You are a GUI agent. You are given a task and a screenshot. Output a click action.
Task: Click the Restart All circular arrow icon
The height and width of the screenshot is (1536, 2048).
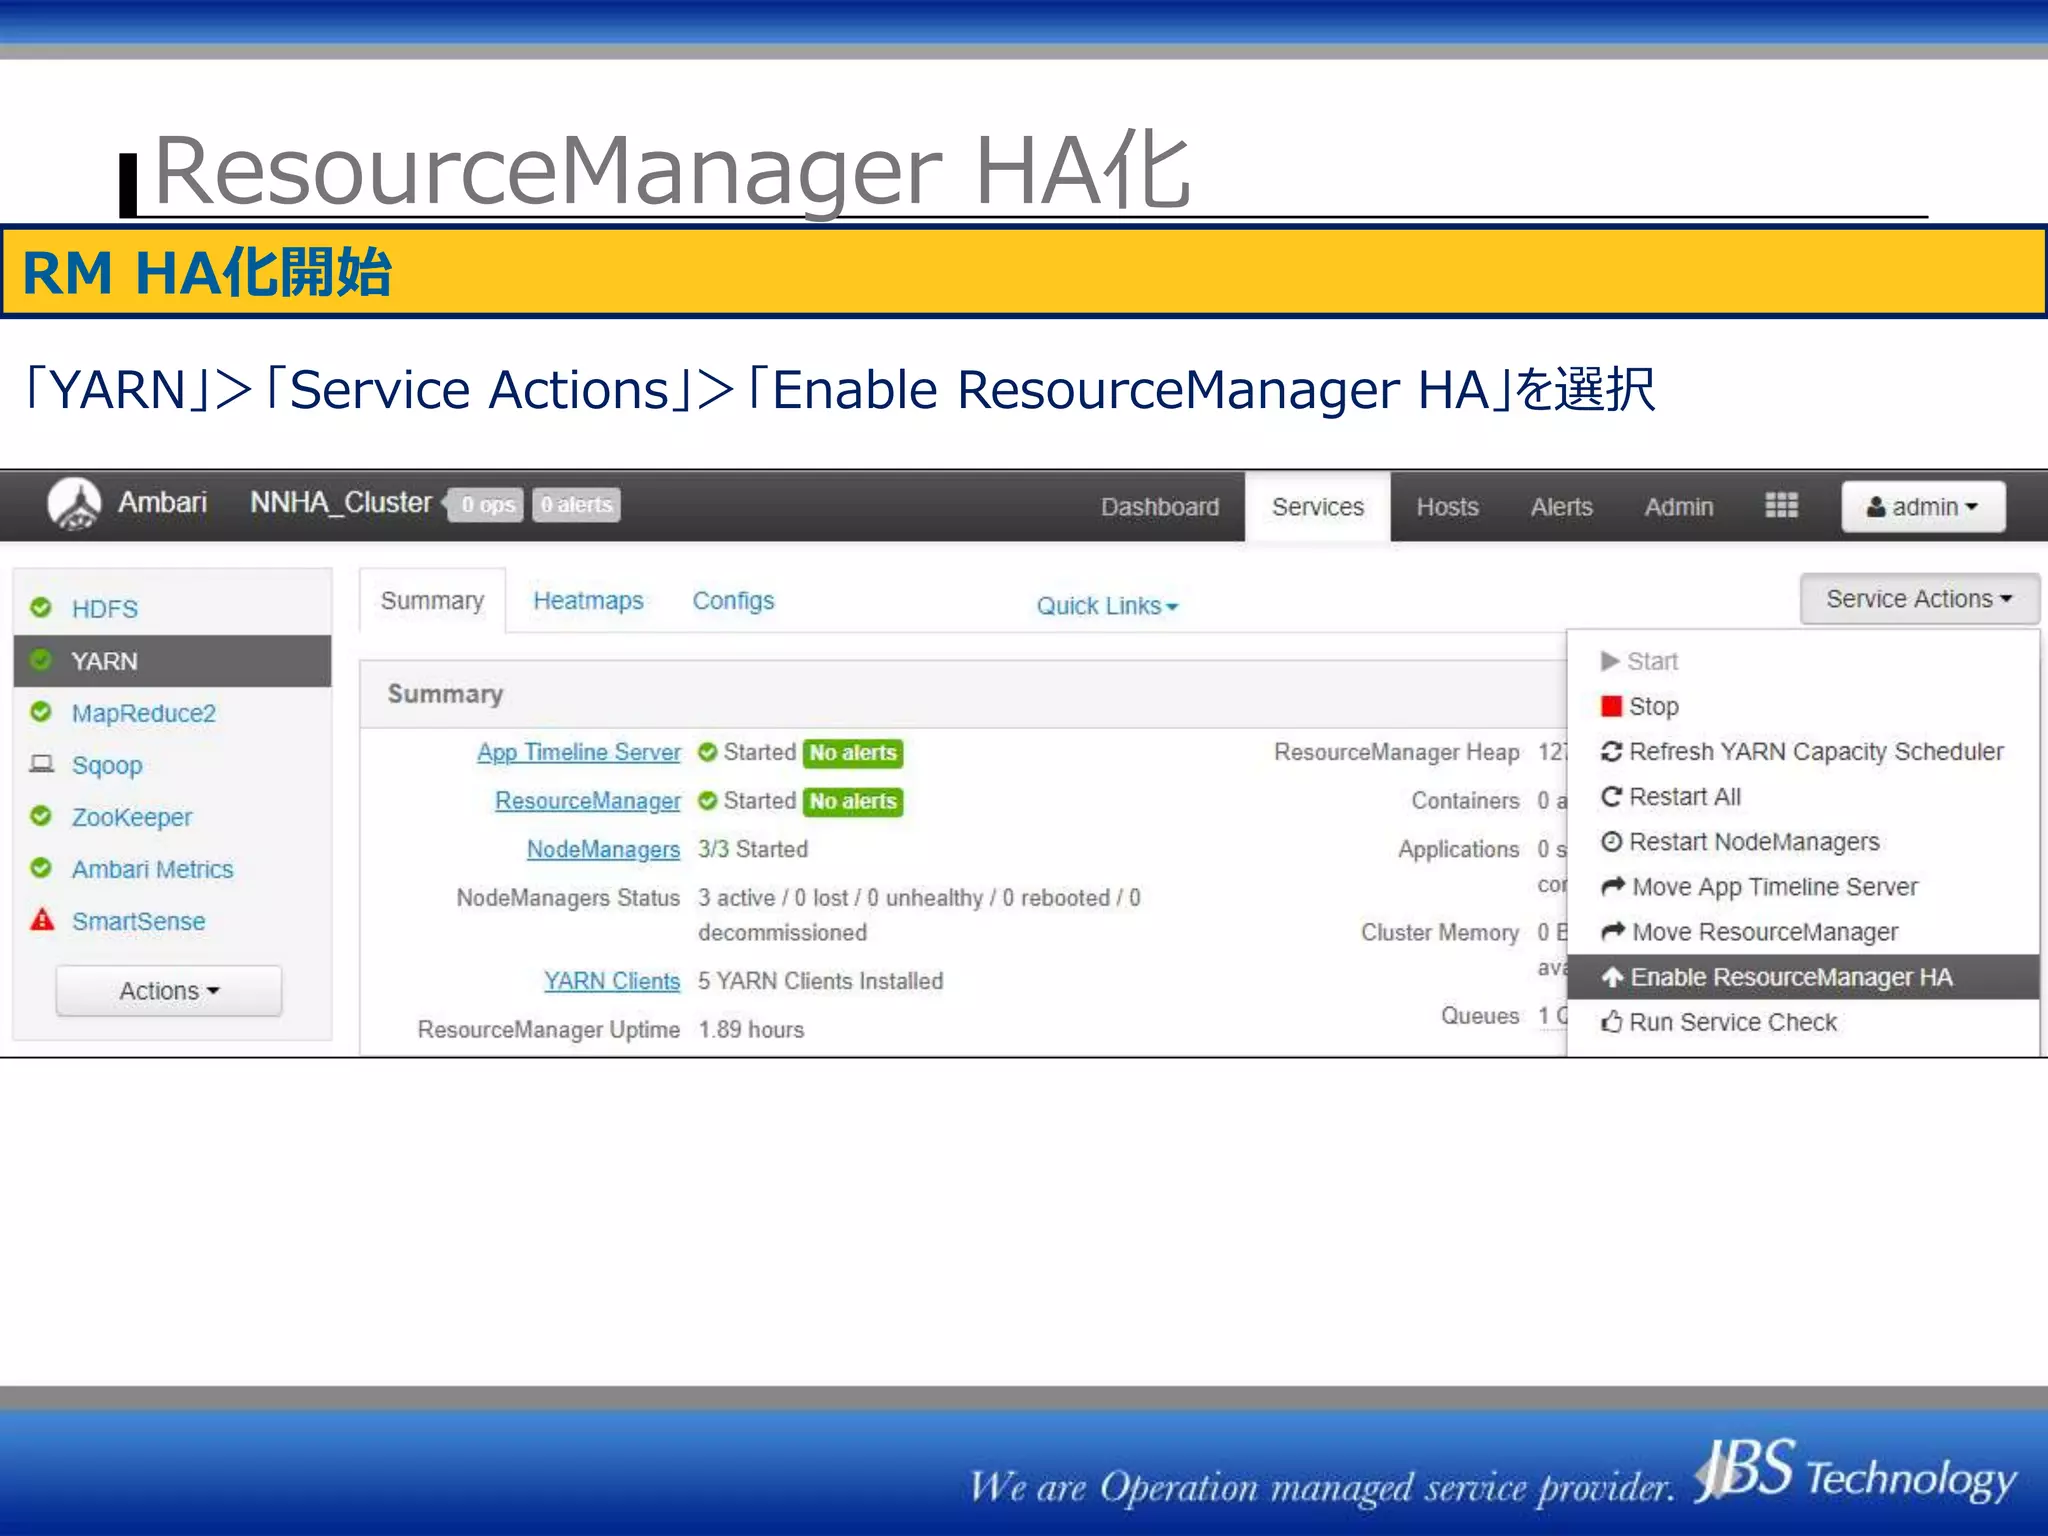(x=1611, y=796)
